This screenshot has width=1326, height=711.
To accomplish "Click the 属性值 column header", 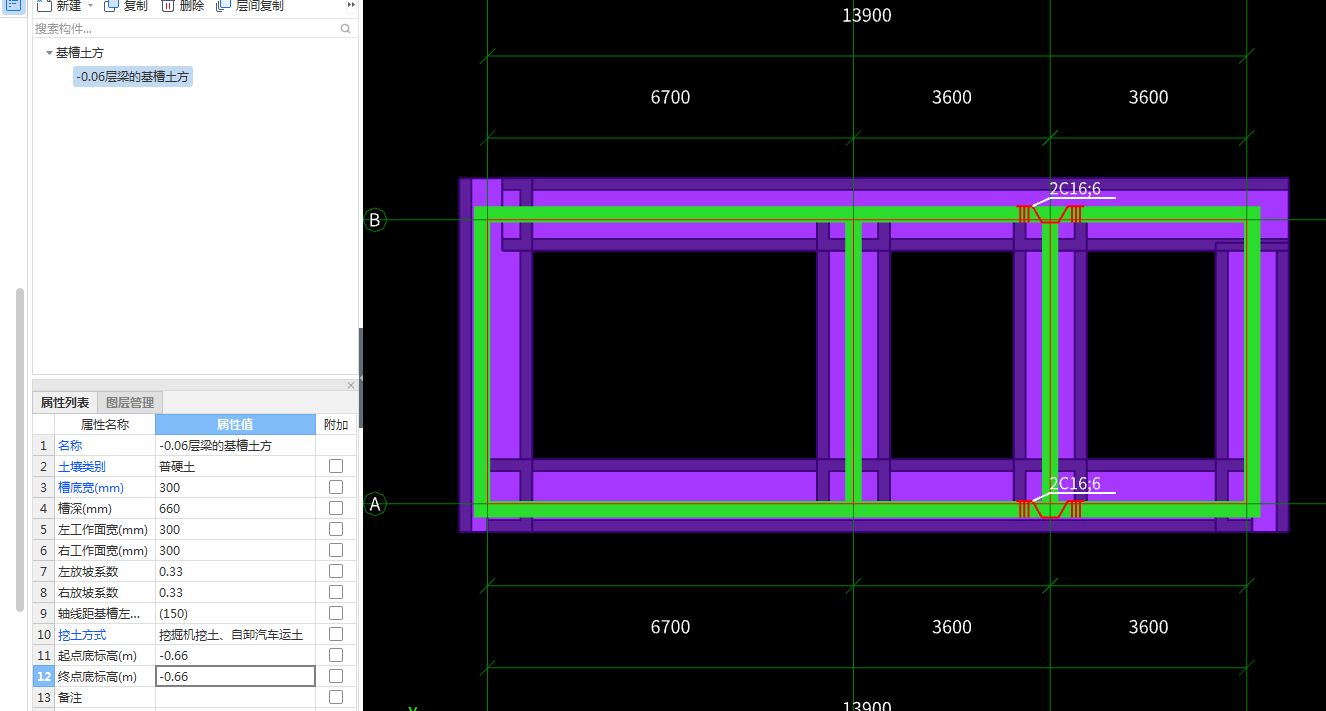I will 235,425.
